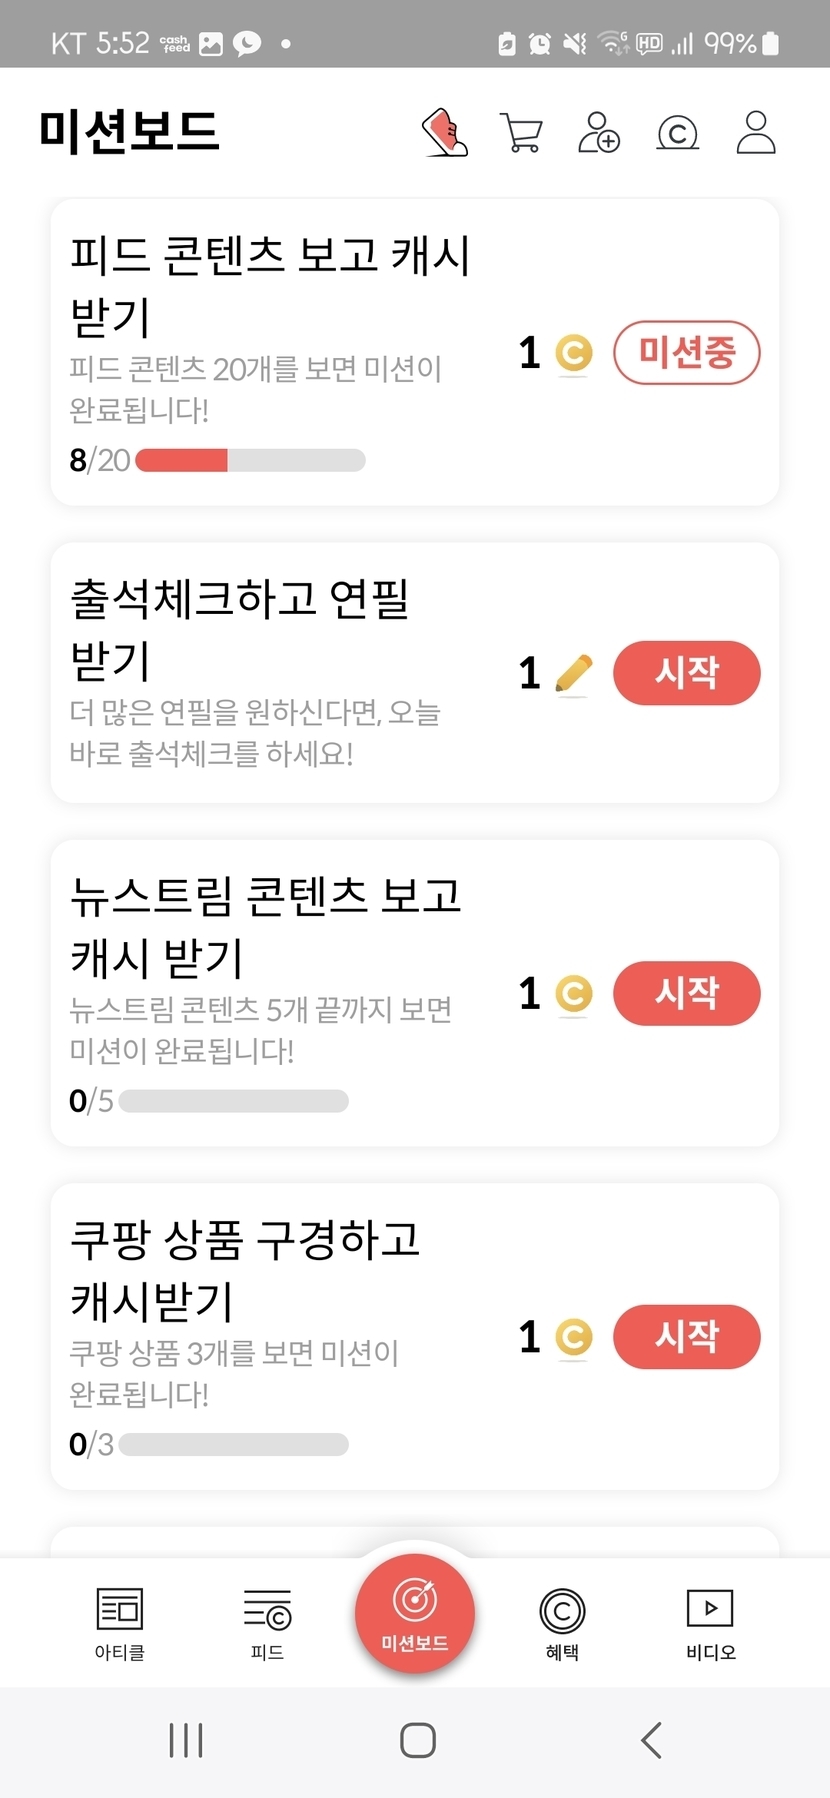The width and height of the screenshot is (830, 1798).
Task: Open the cash coin icon in header
Action: tap(677, 133)
